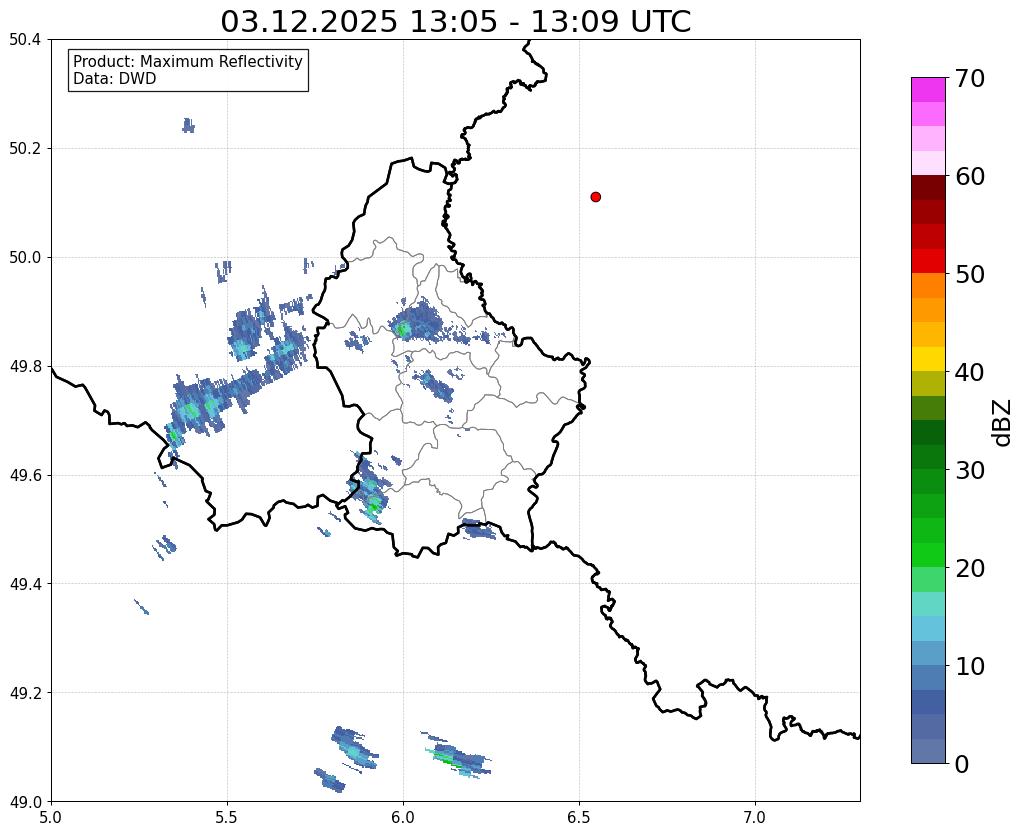Screen dimensions: 1023x834
Task: Click the longitude label 6.5
Action: (579, 818)
